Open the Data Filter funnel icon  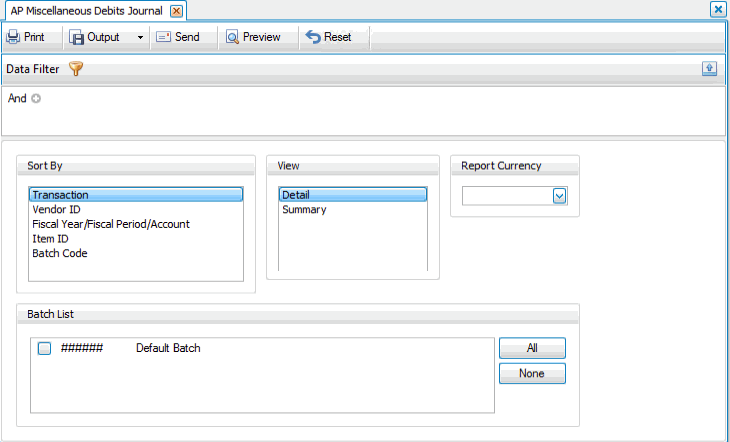(x=76, y=69)
